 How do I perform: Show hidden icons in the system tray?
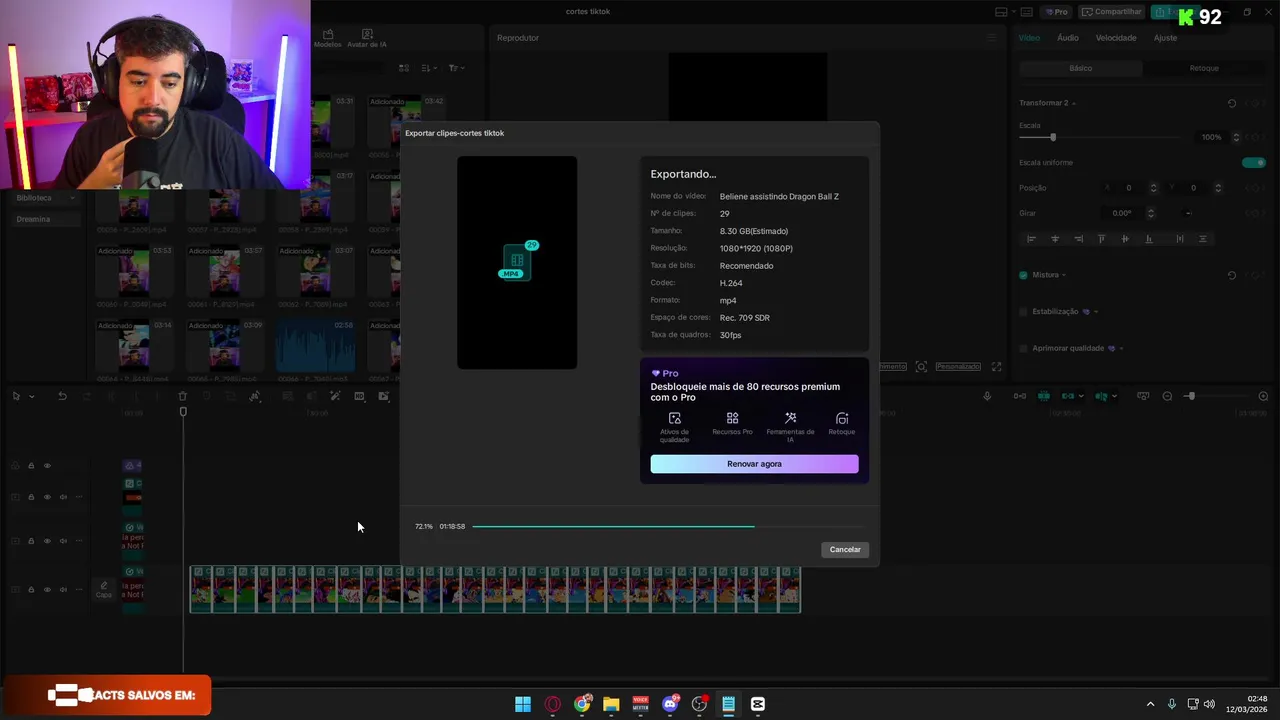(1150, 704)
